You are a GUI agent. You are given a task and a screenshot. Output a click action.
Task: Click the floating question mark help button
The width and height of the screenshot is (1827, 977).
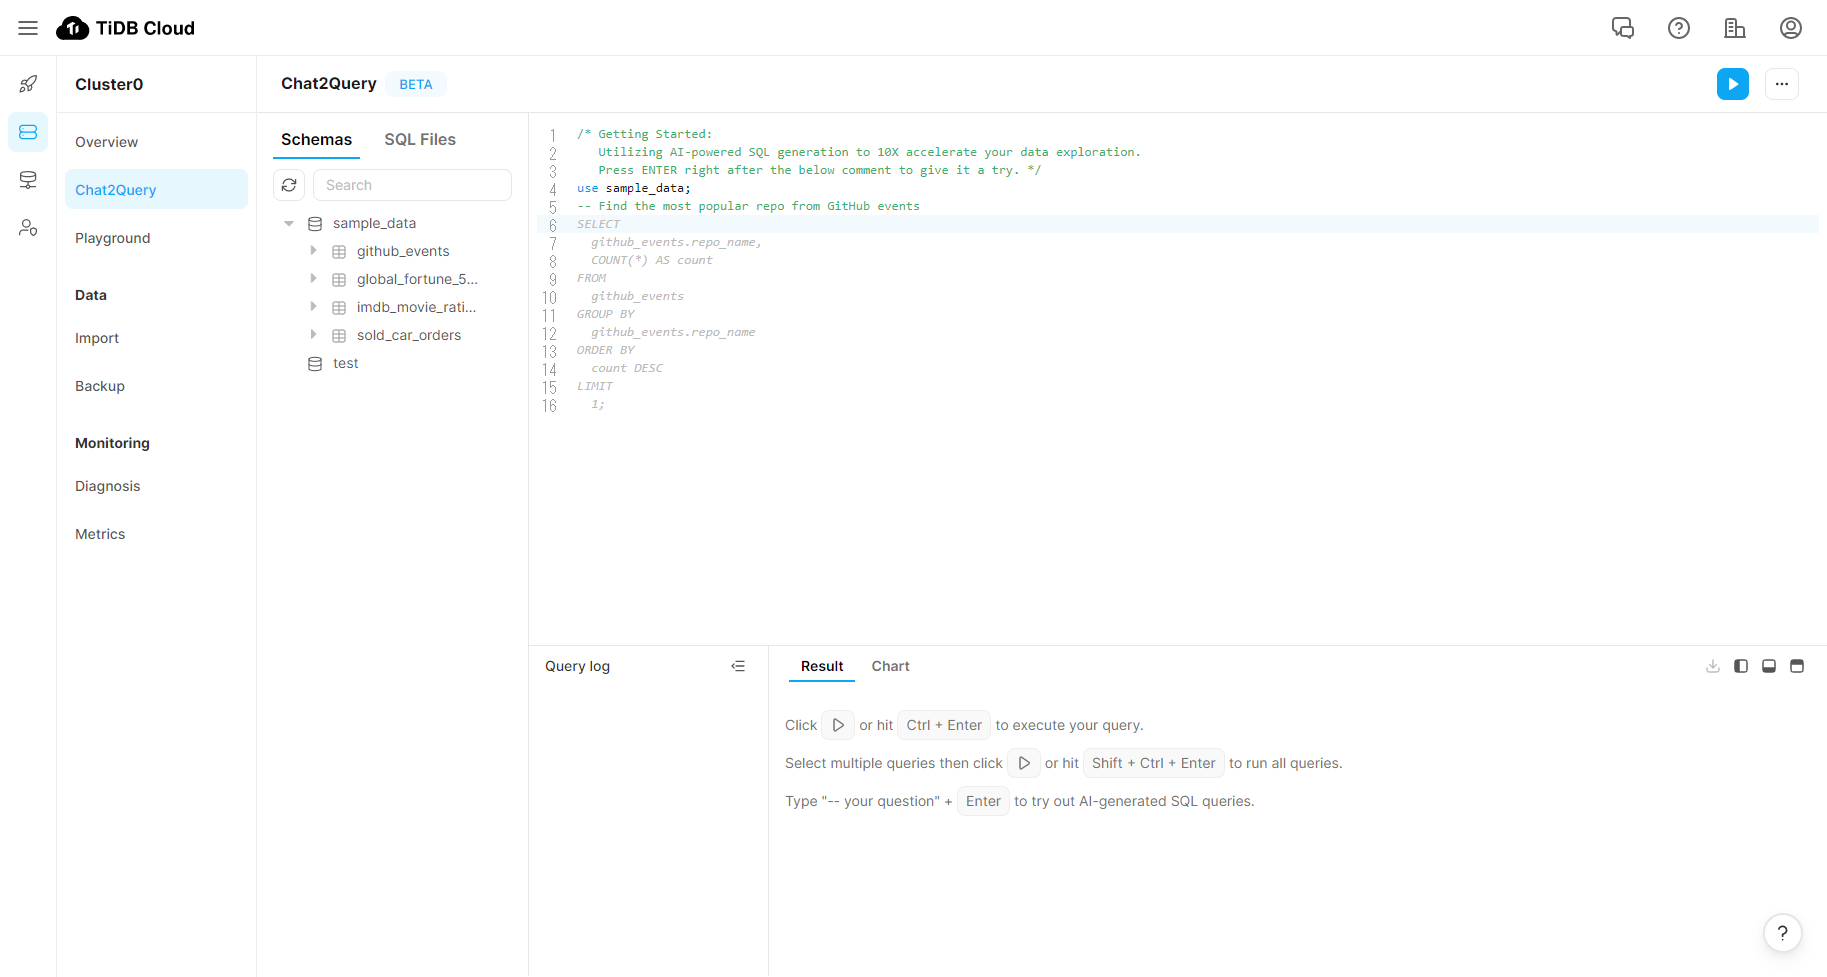pyautogui.click(x=1783, y=933)
